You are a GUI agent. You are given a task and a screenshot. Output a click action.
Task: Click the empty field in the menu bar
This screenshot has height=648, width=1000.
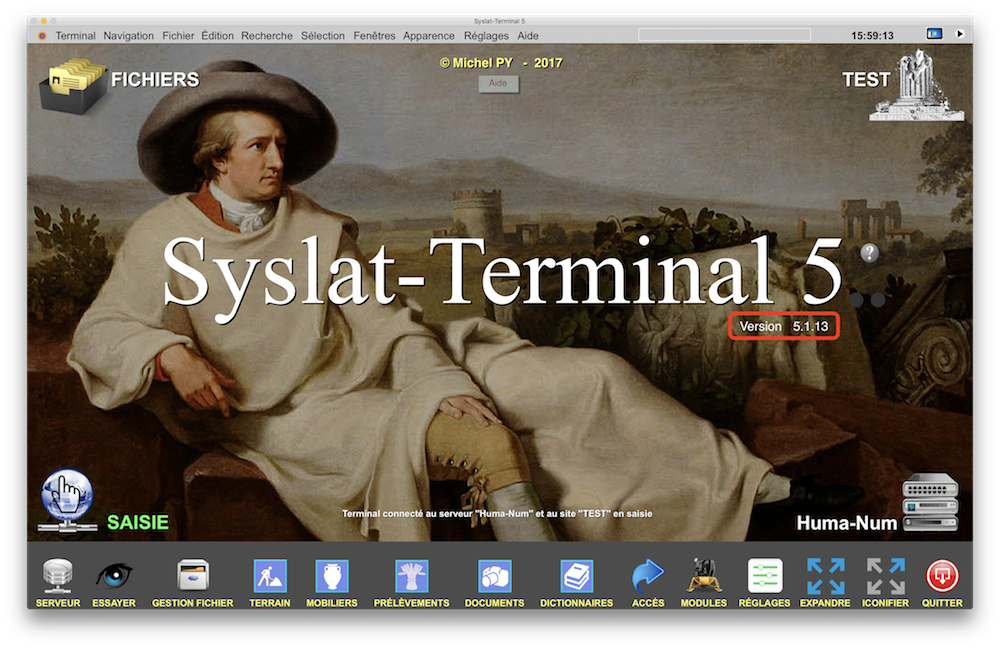(724, 34)
